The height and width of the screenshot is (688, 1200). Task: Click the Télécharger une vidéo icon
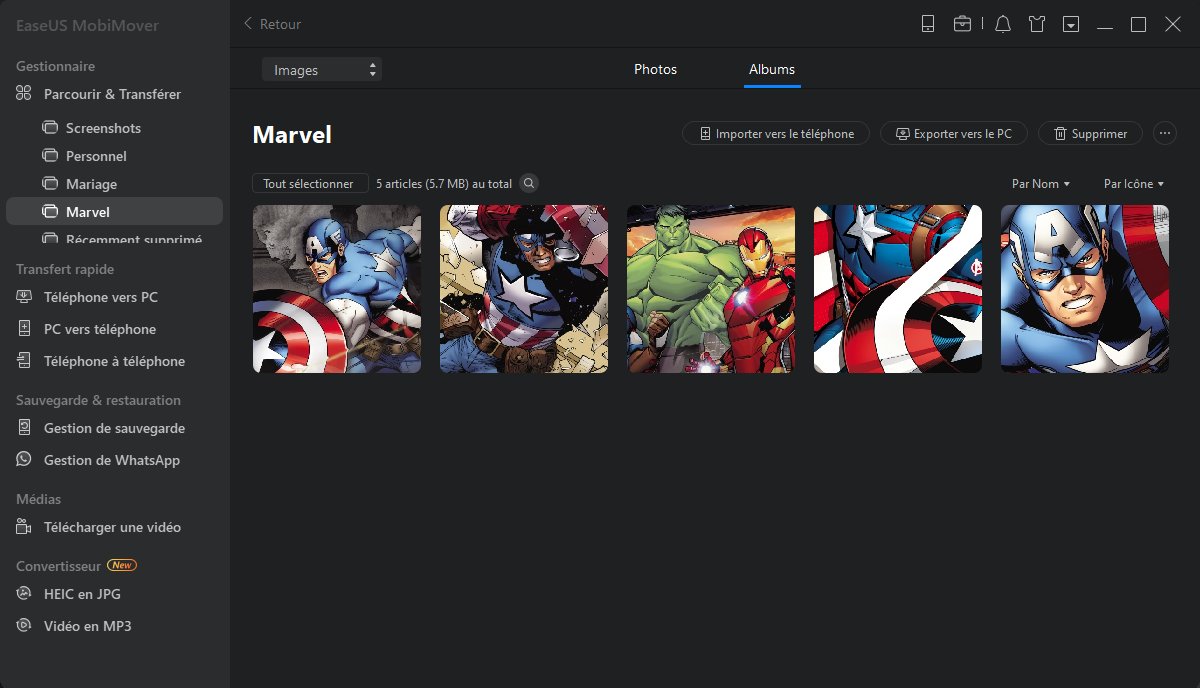coord(24,527)
